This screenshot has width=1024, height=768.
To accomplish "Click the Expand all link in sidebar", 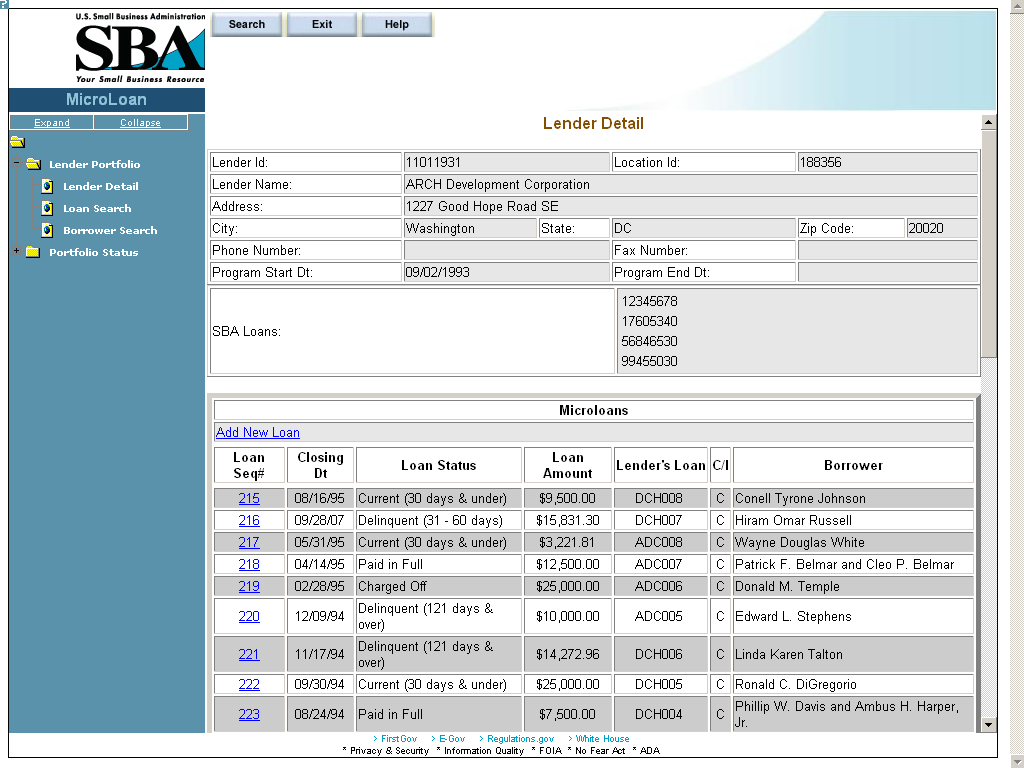I will point(52,123).
